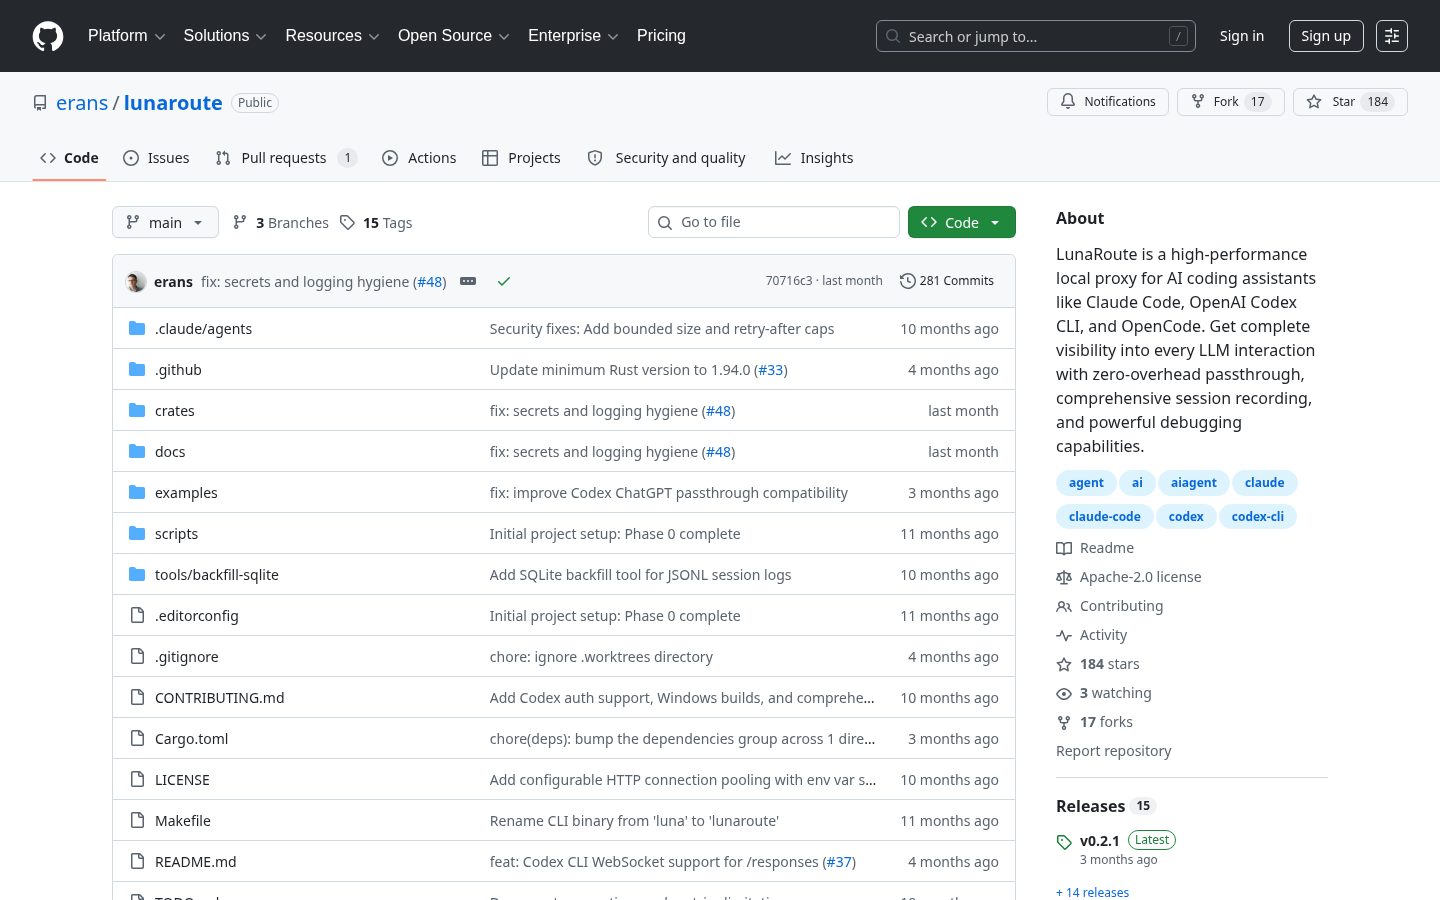Click the .editorconfig file icon
This screenshot has width=1440, height=900.
click(137, 615)
